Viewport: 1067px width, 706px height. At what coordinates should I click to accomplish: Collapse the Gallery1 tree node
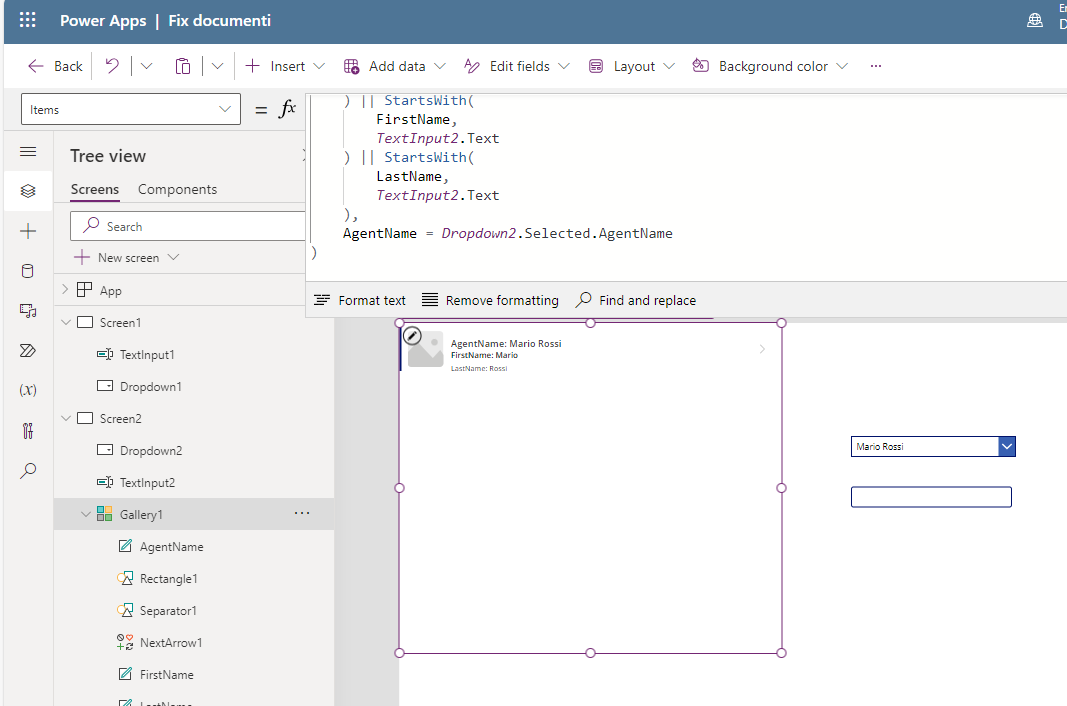86,513
